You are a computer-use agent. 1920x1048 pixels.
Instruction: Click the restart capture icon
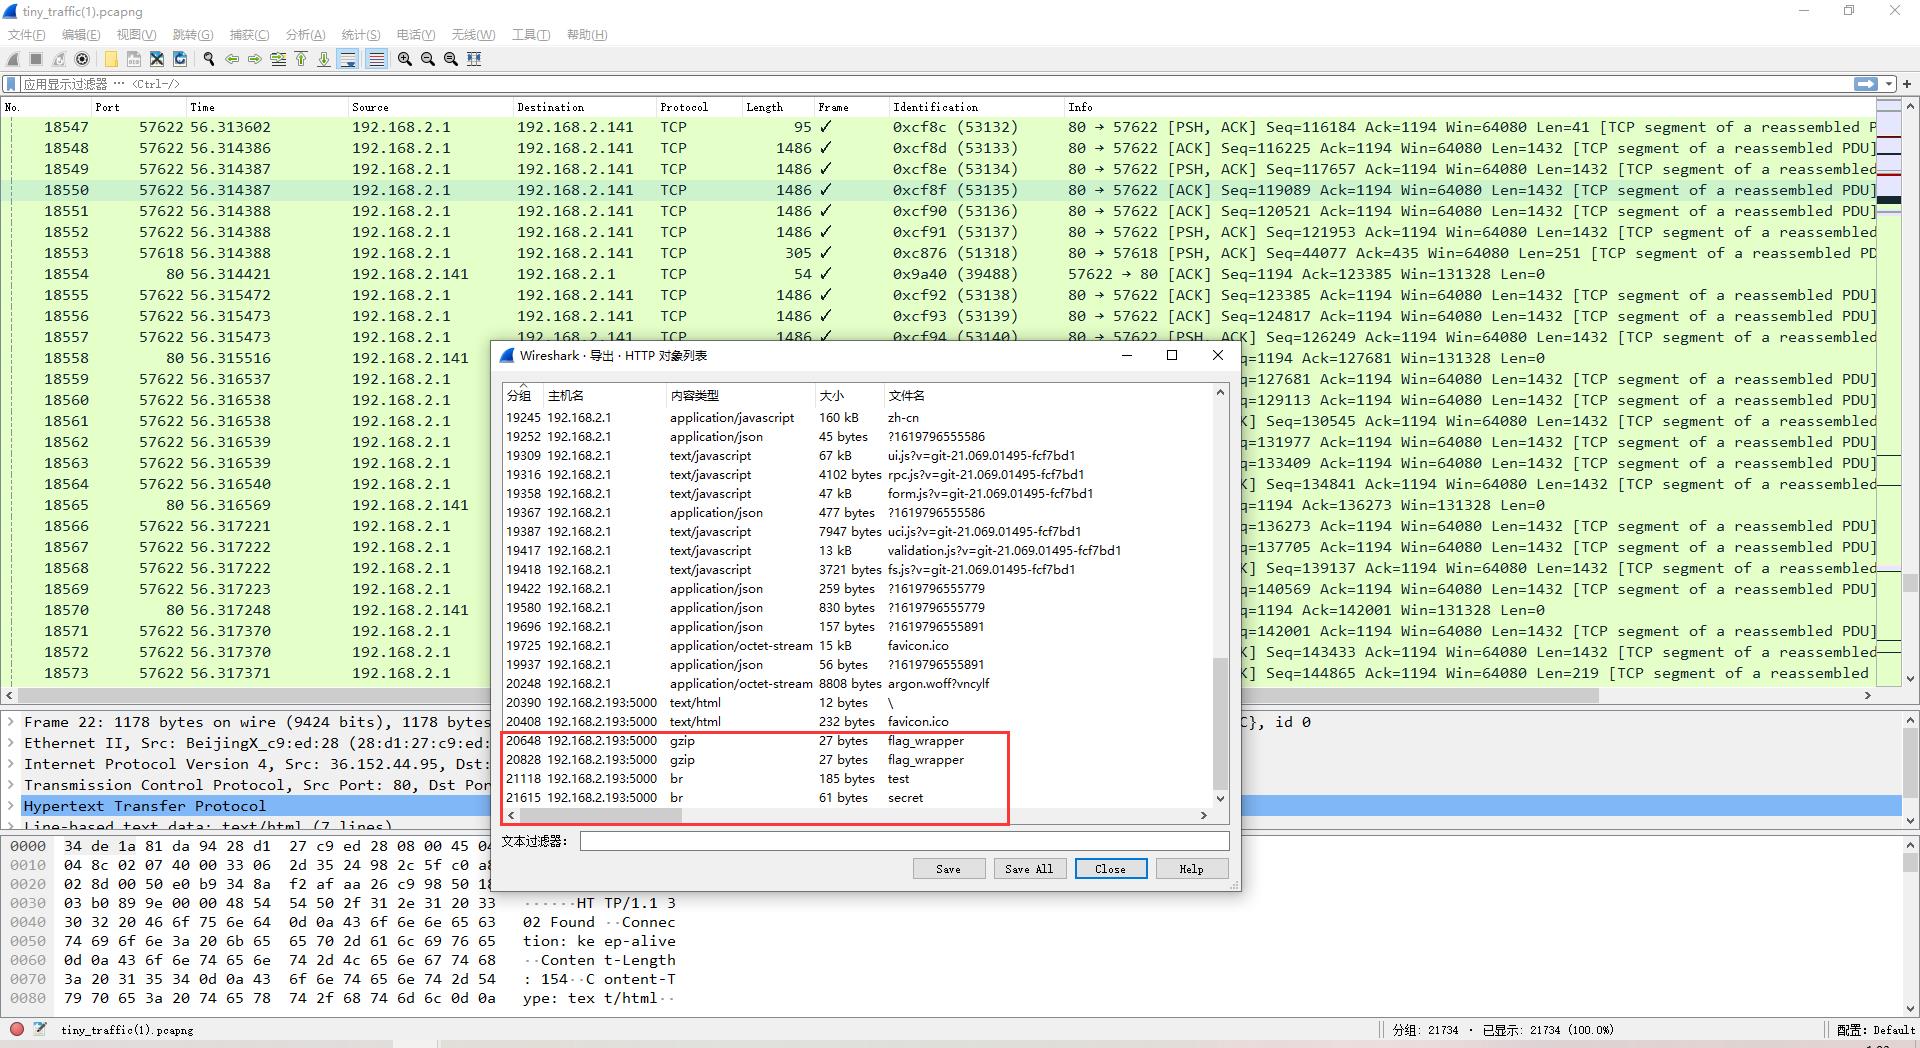tap(60, 59)
